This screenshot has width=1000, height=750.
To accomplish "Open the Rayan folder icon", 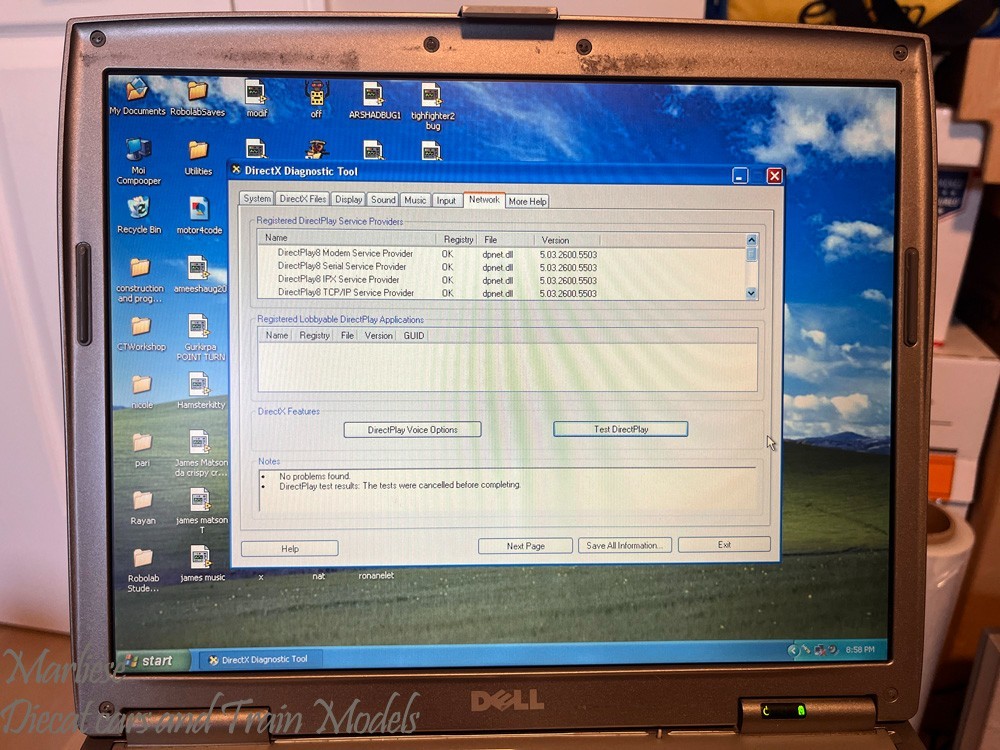I will pos(142,500).
